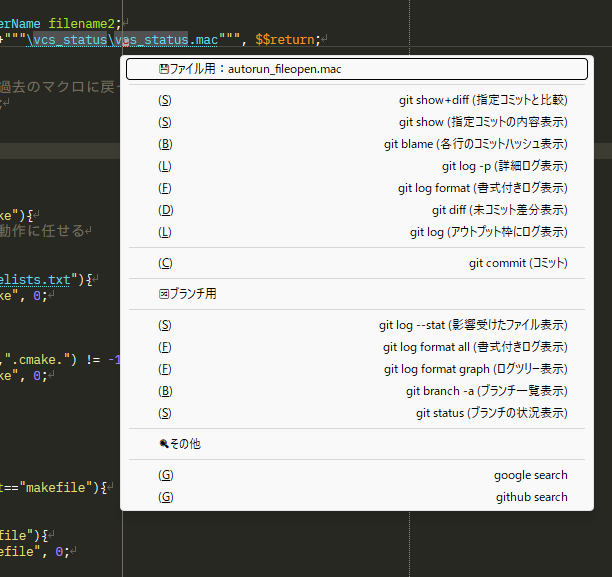Open git diff (未コミット差分表示)
612x577 pixels.
357,210
